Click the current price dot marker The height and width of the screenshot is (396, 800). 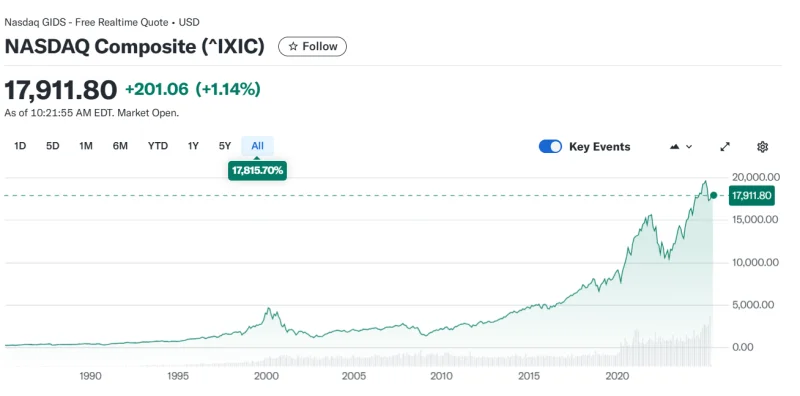(x=714, y=195)
